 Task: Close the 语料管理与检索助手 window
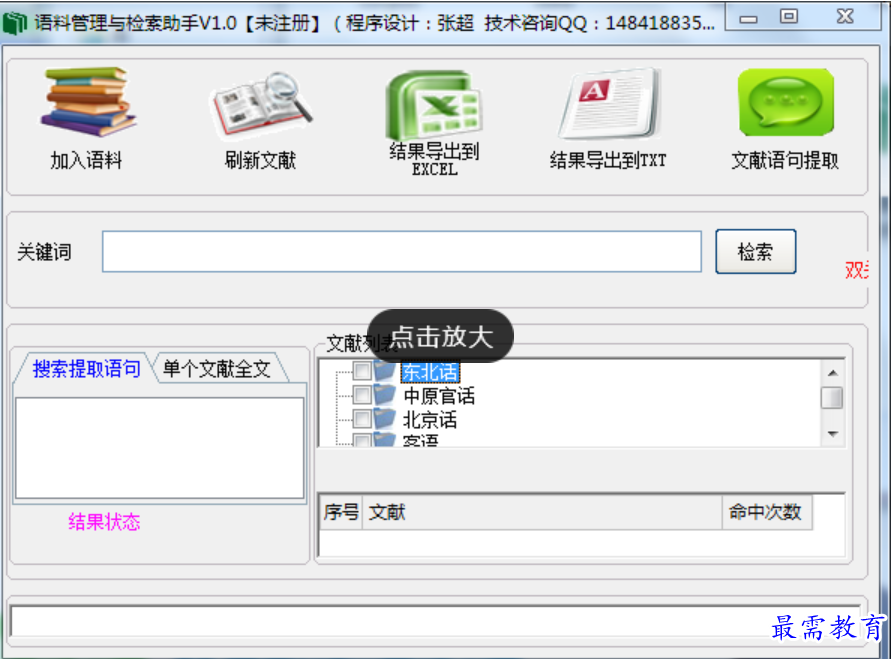[x=845, y=18]
